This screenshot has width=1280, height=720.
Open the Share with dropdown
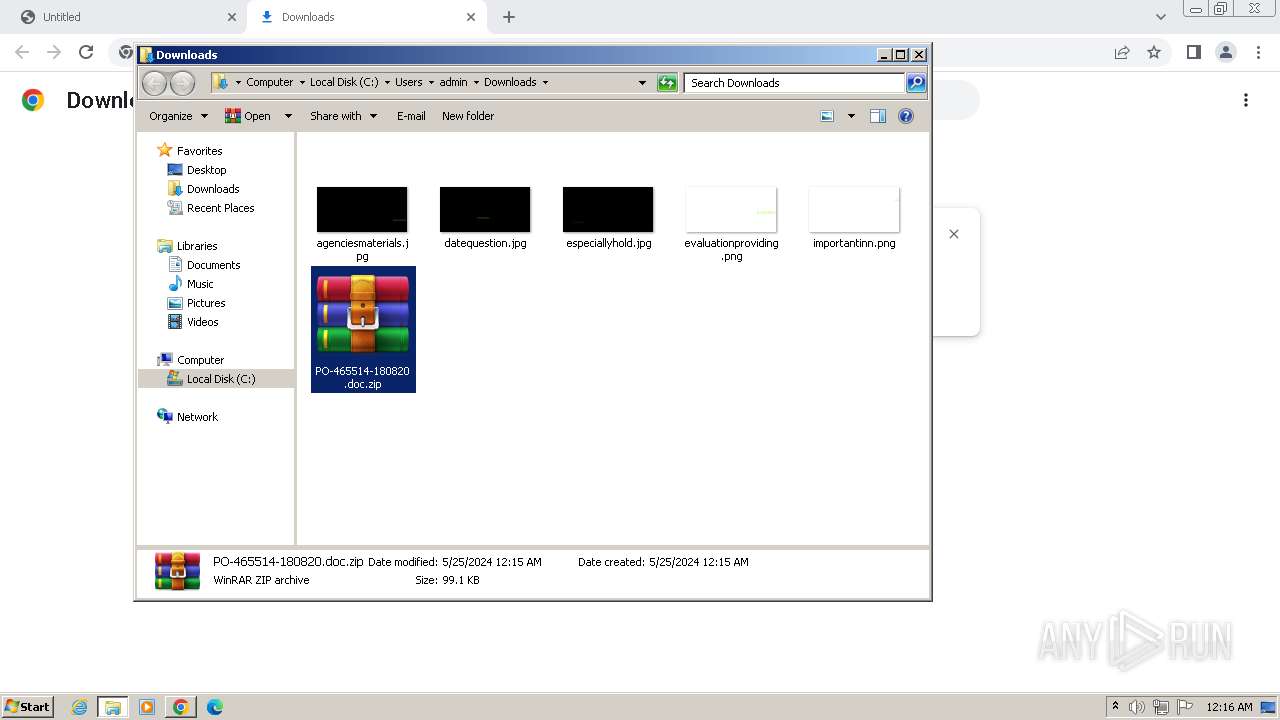point(344,116)
